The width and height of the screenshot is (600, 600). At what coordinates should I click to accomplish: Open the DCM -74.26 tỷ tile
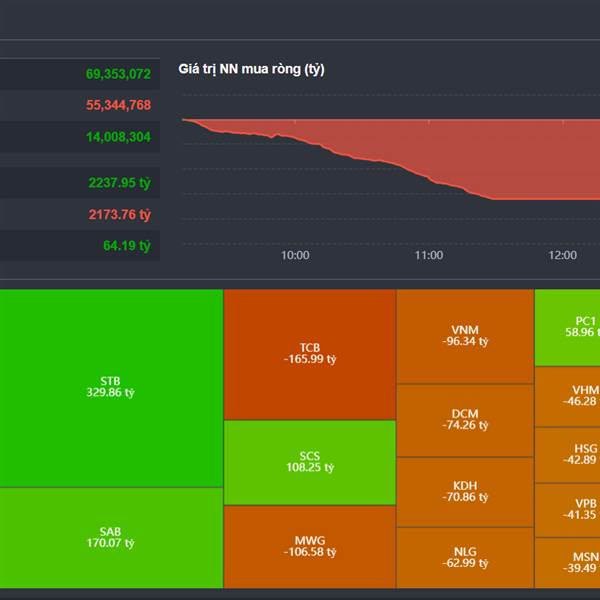(465, 420)
